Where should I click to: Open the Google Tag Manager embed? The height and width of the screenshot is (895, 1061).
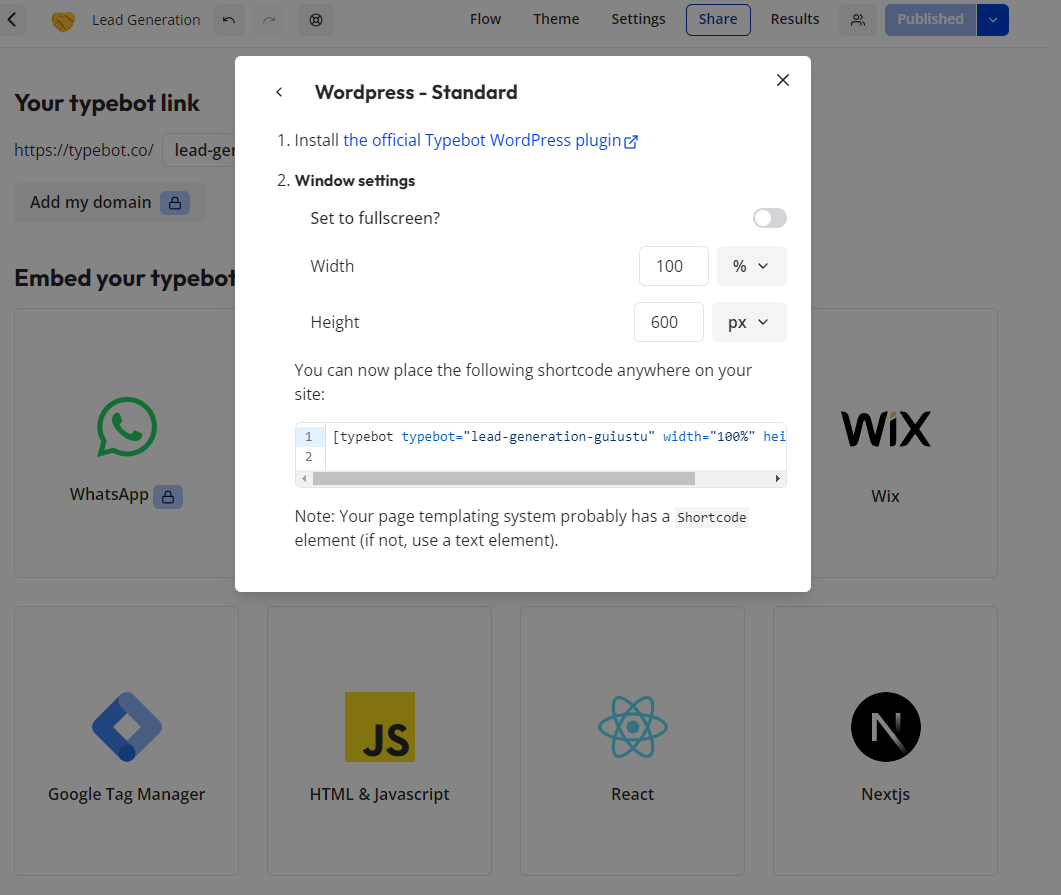tap(127, 741)
